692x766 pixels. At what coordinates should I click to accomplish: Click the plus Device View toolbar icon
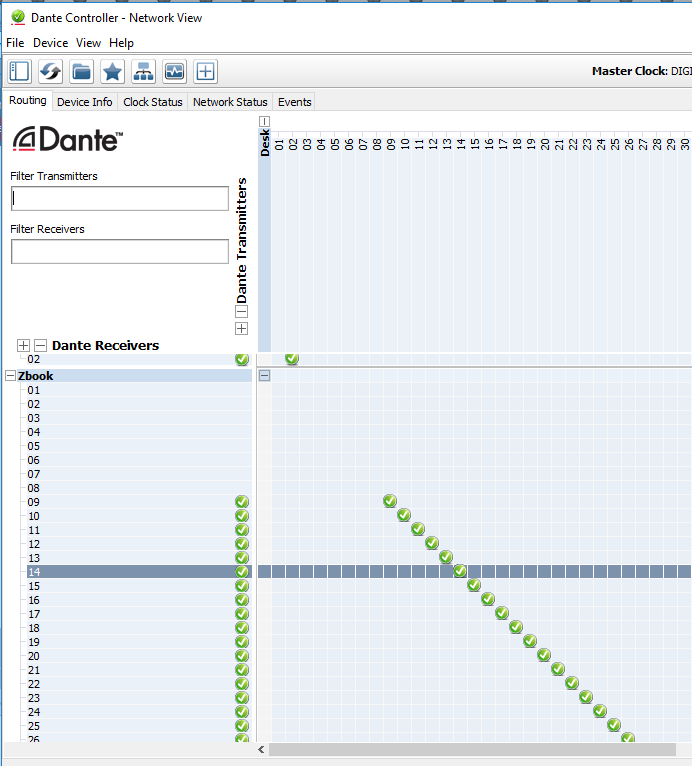[206, 72]
